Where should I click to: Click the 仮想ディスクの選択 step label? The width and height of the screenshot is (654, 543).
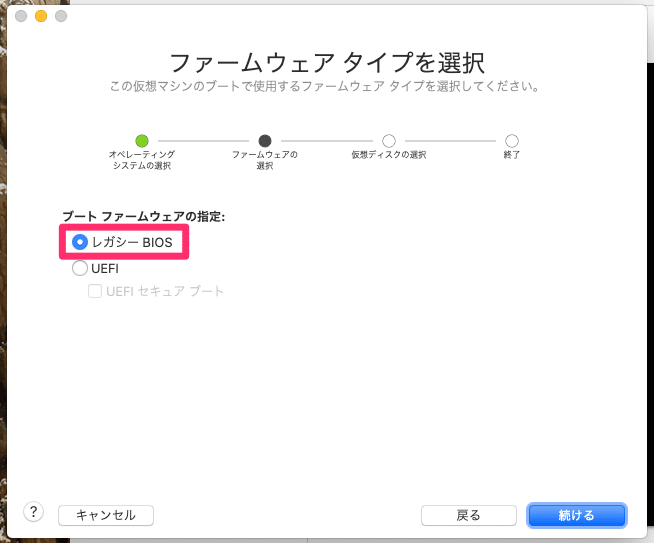coord(389,155)
